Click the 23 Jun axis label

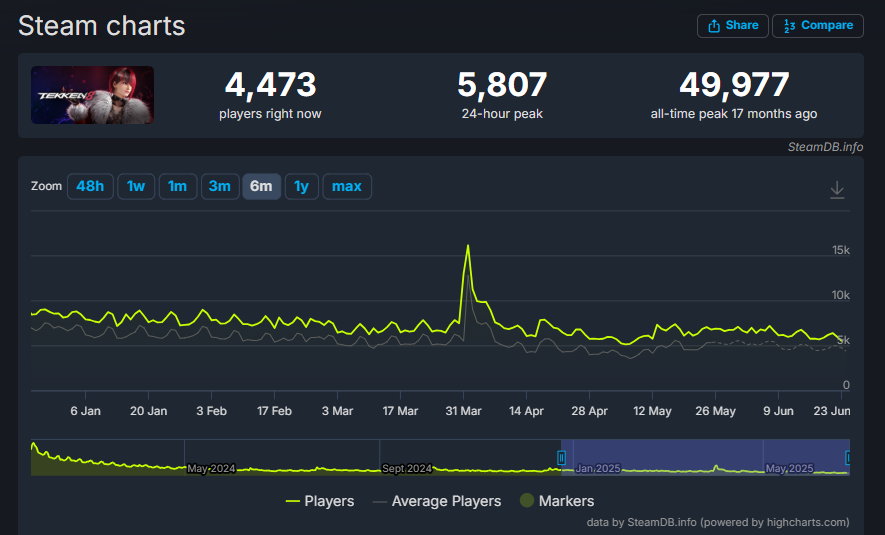click(x=831, y=411)
